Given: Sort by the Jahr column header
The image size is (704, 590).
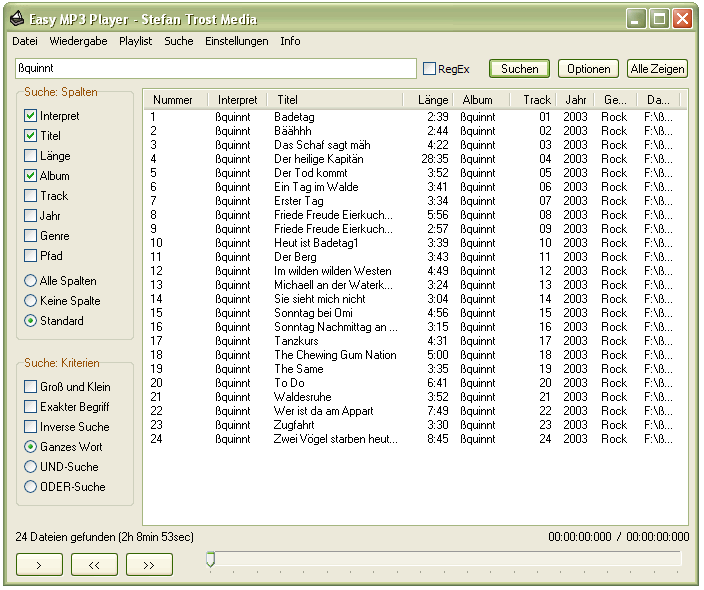Looking at the screenshot, I should (575, 100).
